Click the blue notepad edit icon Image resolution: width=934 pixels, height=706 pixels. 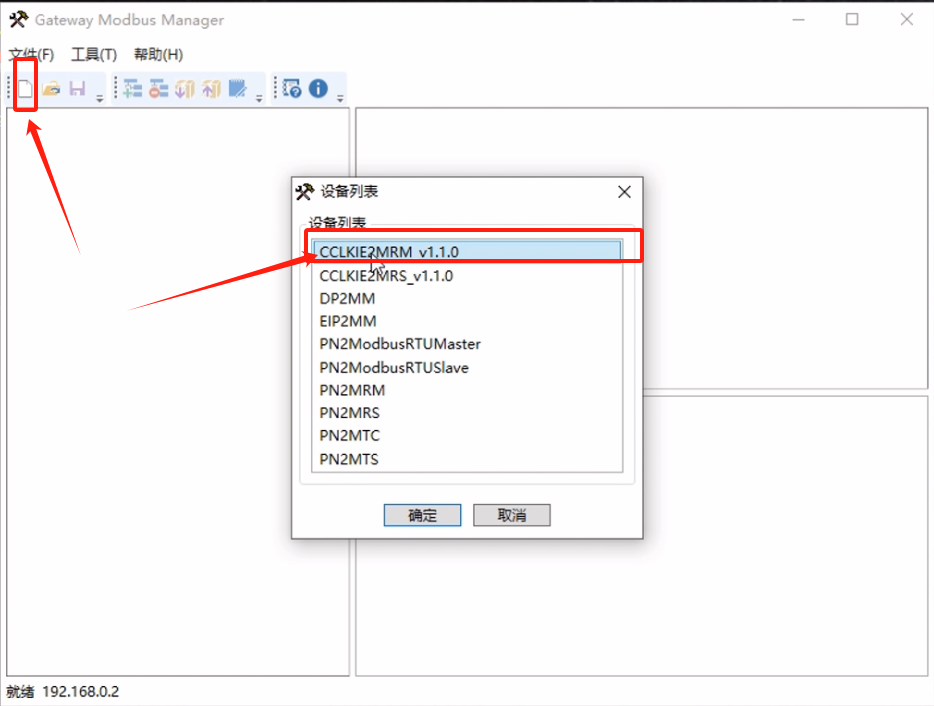(237, 89)
